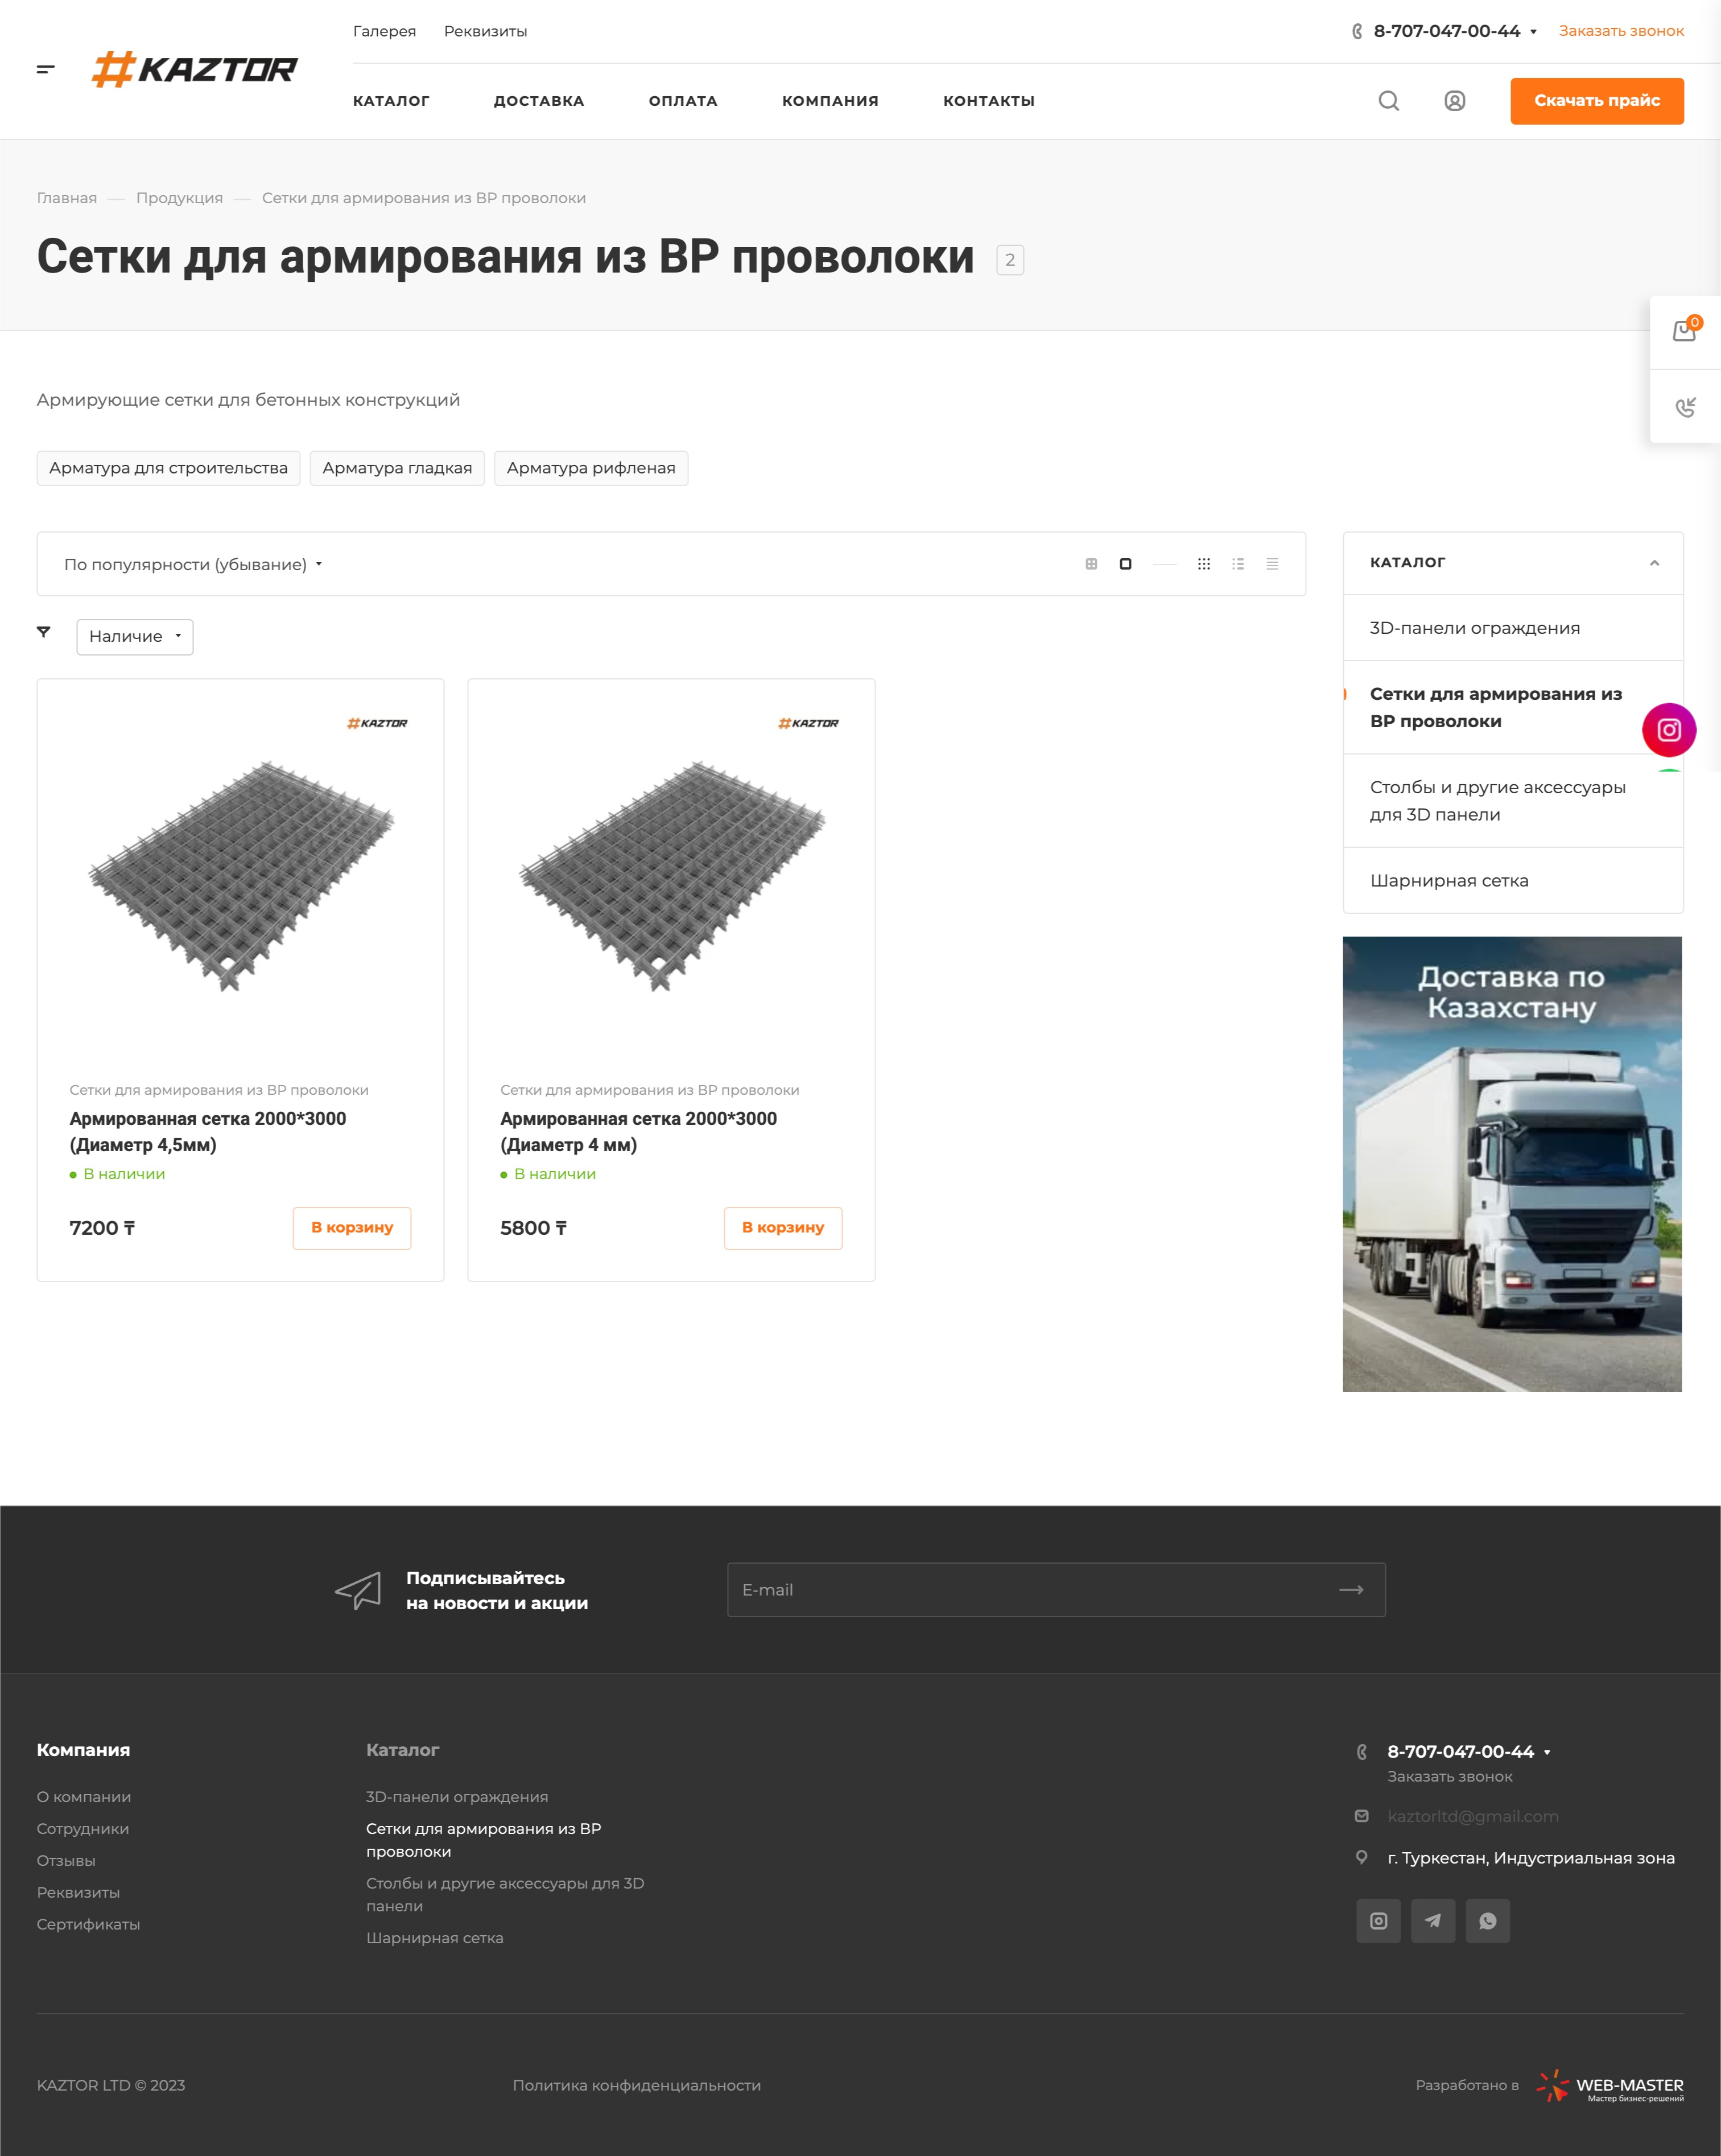The height and width of the screenshot is (2156, 1721).
Task: Click the WhatsApp icon in the footer
Action: coord(1487,1920)
